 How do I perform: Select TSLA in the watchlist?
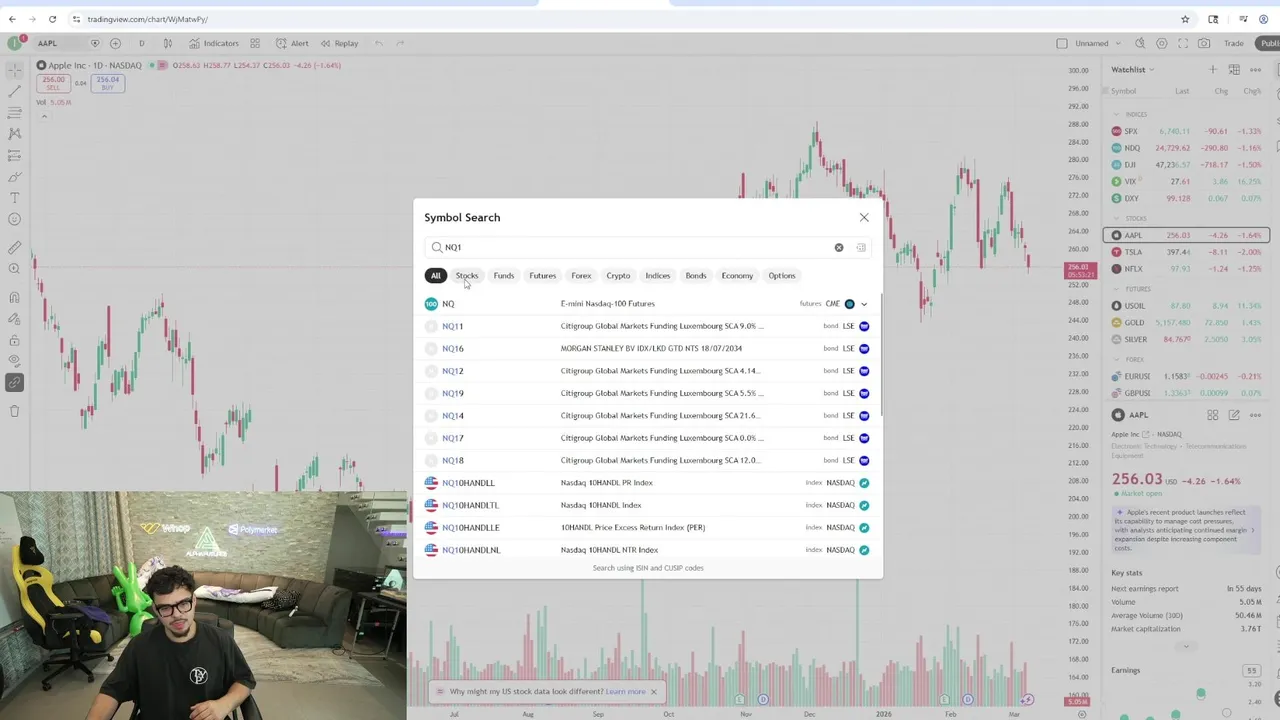pos(1186,252)
